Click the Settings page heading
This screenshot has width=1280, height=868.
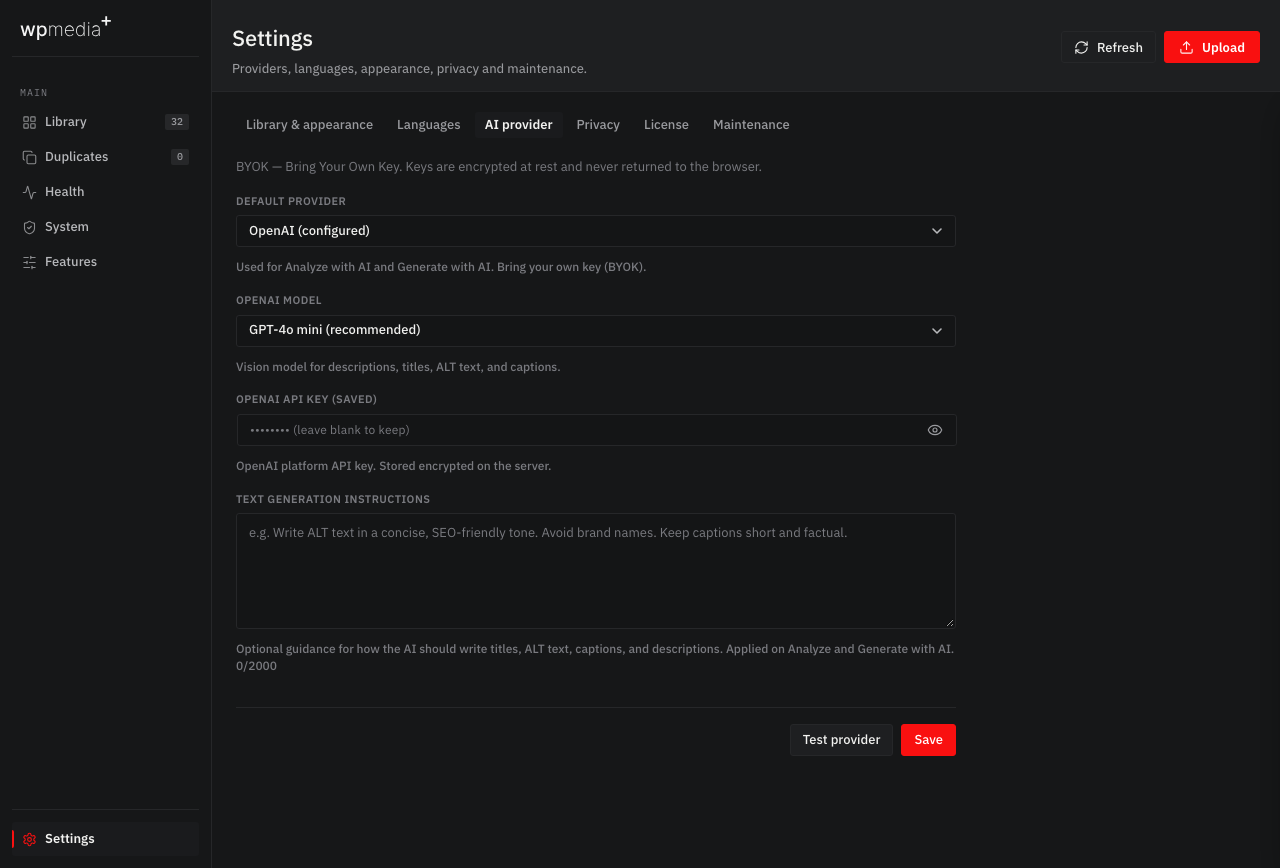272,39
